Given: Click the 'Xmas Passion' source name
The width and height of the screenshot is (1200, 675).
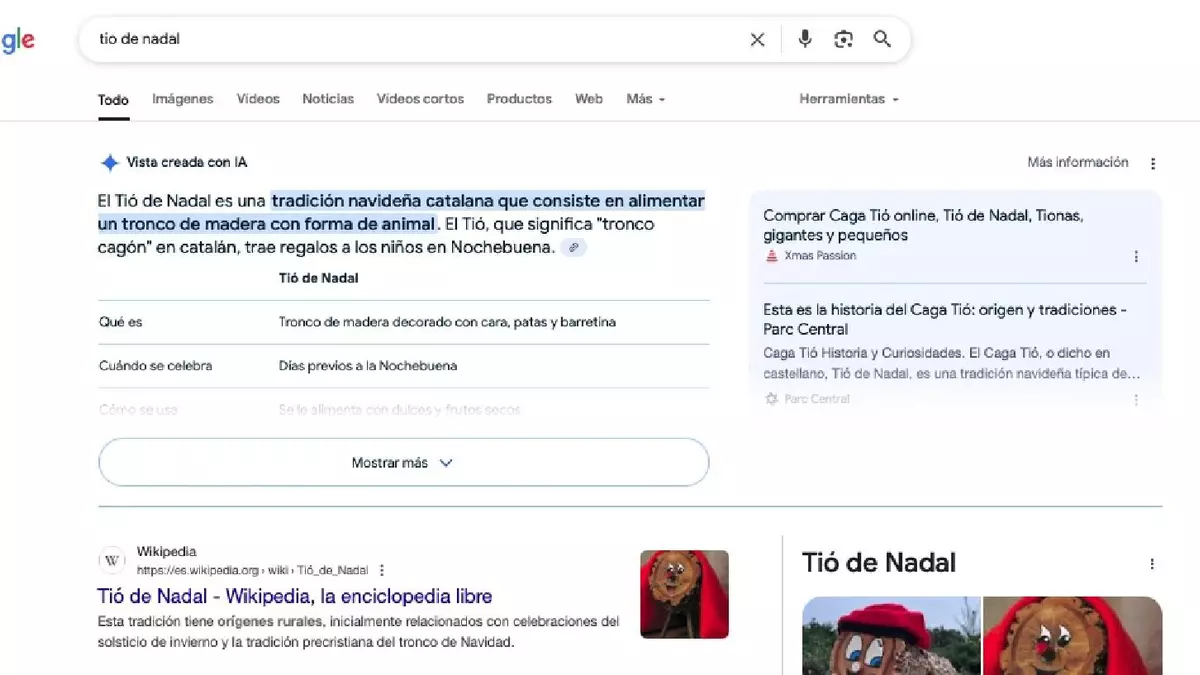Looking at the screenshot, I should point(820,256).
